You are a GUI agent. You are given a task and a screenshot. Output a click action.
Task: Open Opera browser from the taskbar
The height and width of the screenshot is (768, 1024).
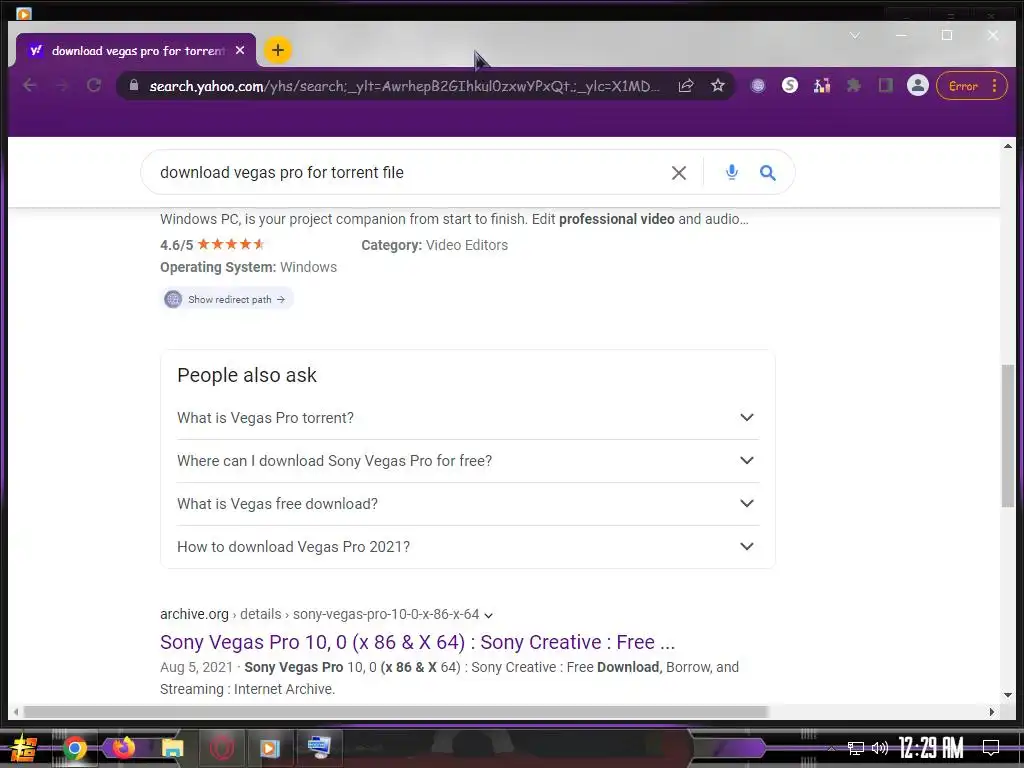[x=222, y=748]
